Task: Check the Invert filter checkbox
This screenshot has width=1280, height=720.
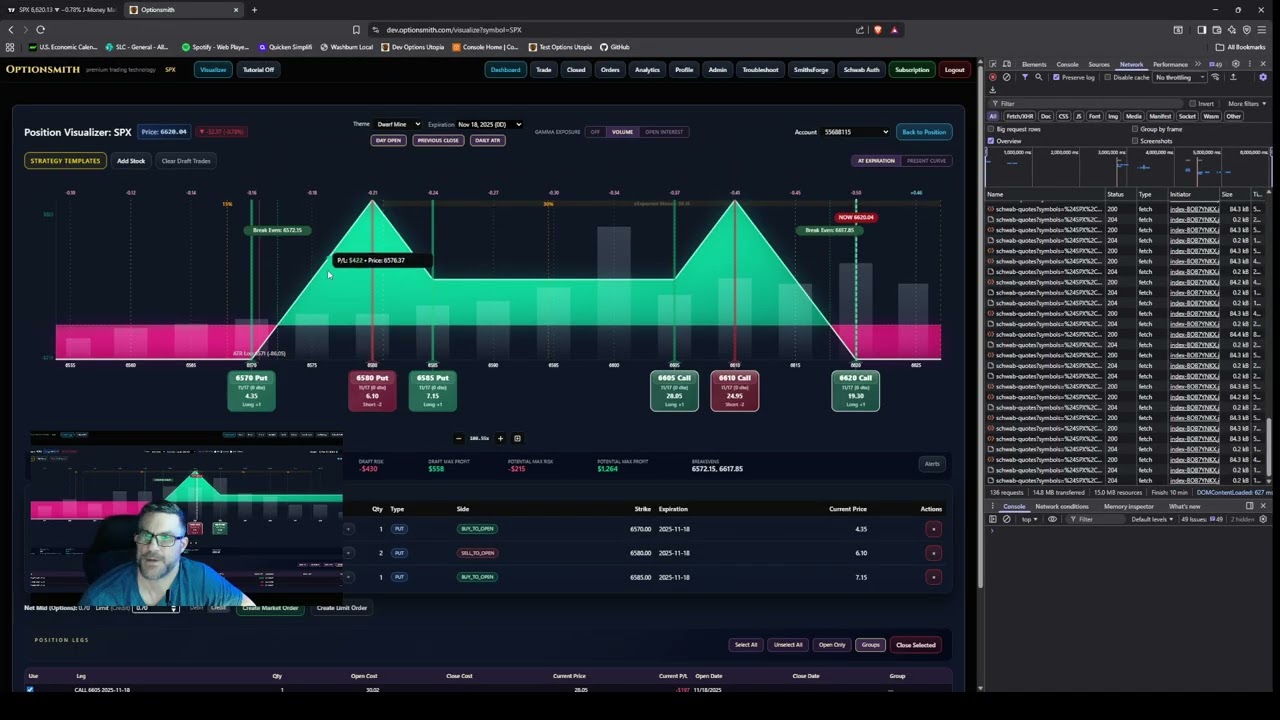Action: pyautogui.click(x=1192, y=103)
